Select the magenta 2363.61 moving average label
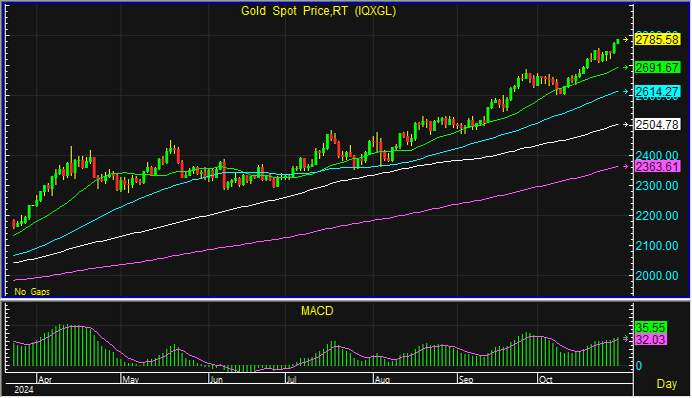 (657, 166)
